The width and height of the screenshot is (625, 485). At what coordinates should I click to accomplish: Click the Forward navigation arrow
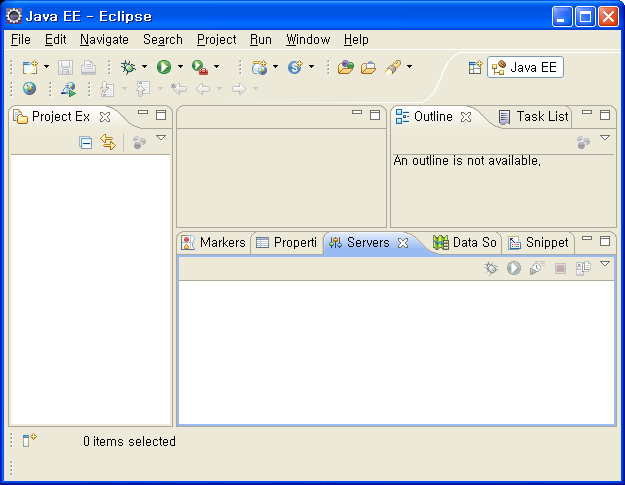[239, 89]
